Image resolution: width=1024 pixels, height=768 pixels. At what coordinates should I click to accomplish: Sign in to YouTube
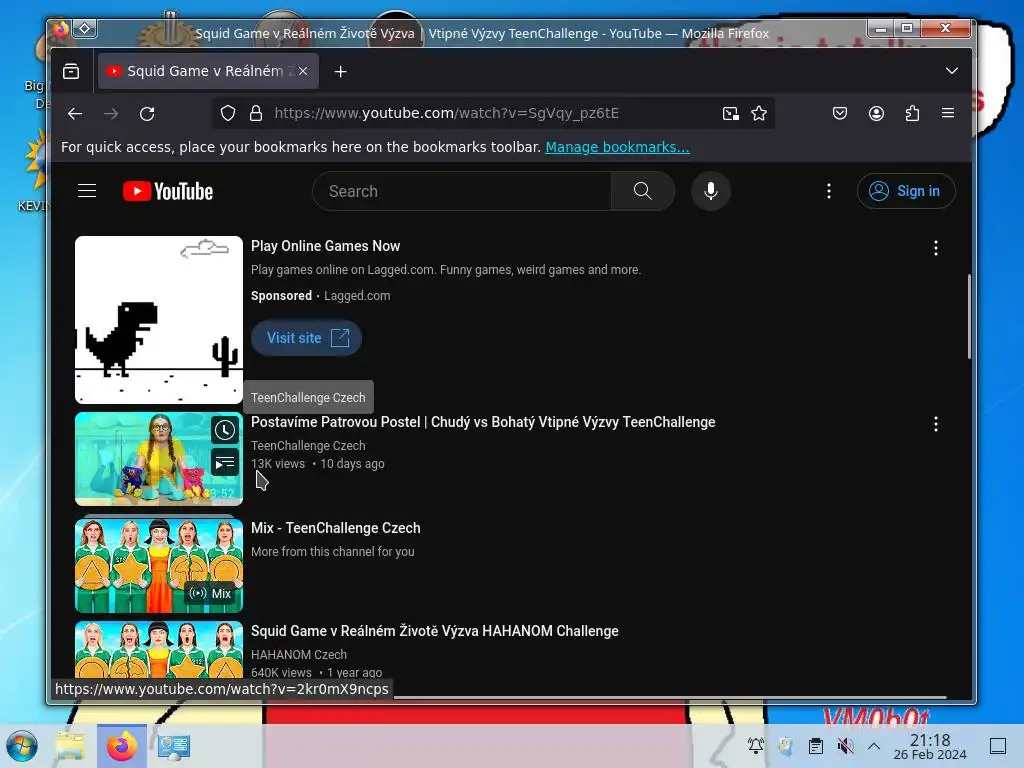tap(906, 191)
